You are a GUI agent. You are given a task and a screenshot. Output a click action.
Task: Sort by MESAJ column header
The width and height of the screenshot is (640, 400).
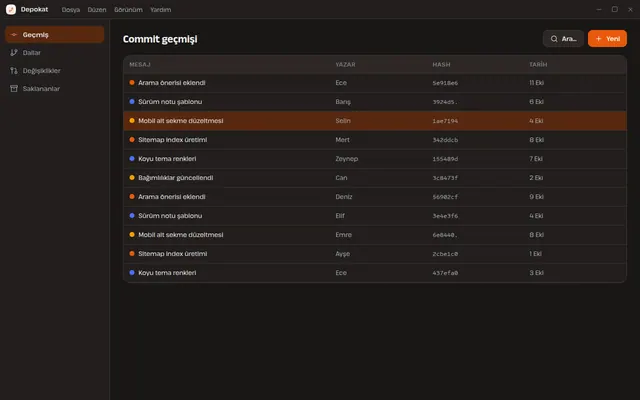click(x=140, y=64)
